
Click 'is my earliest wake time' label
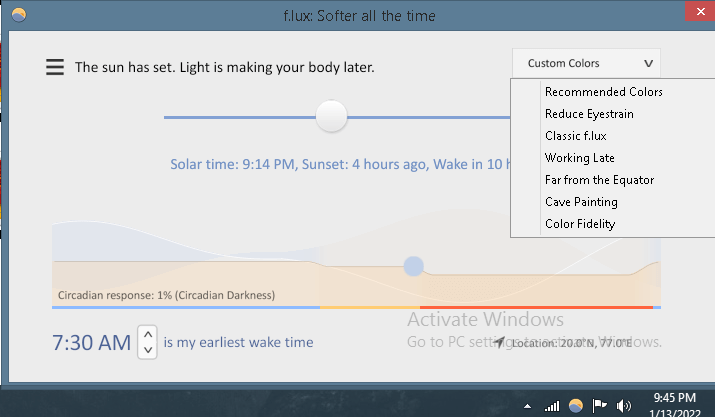(238, 342)
